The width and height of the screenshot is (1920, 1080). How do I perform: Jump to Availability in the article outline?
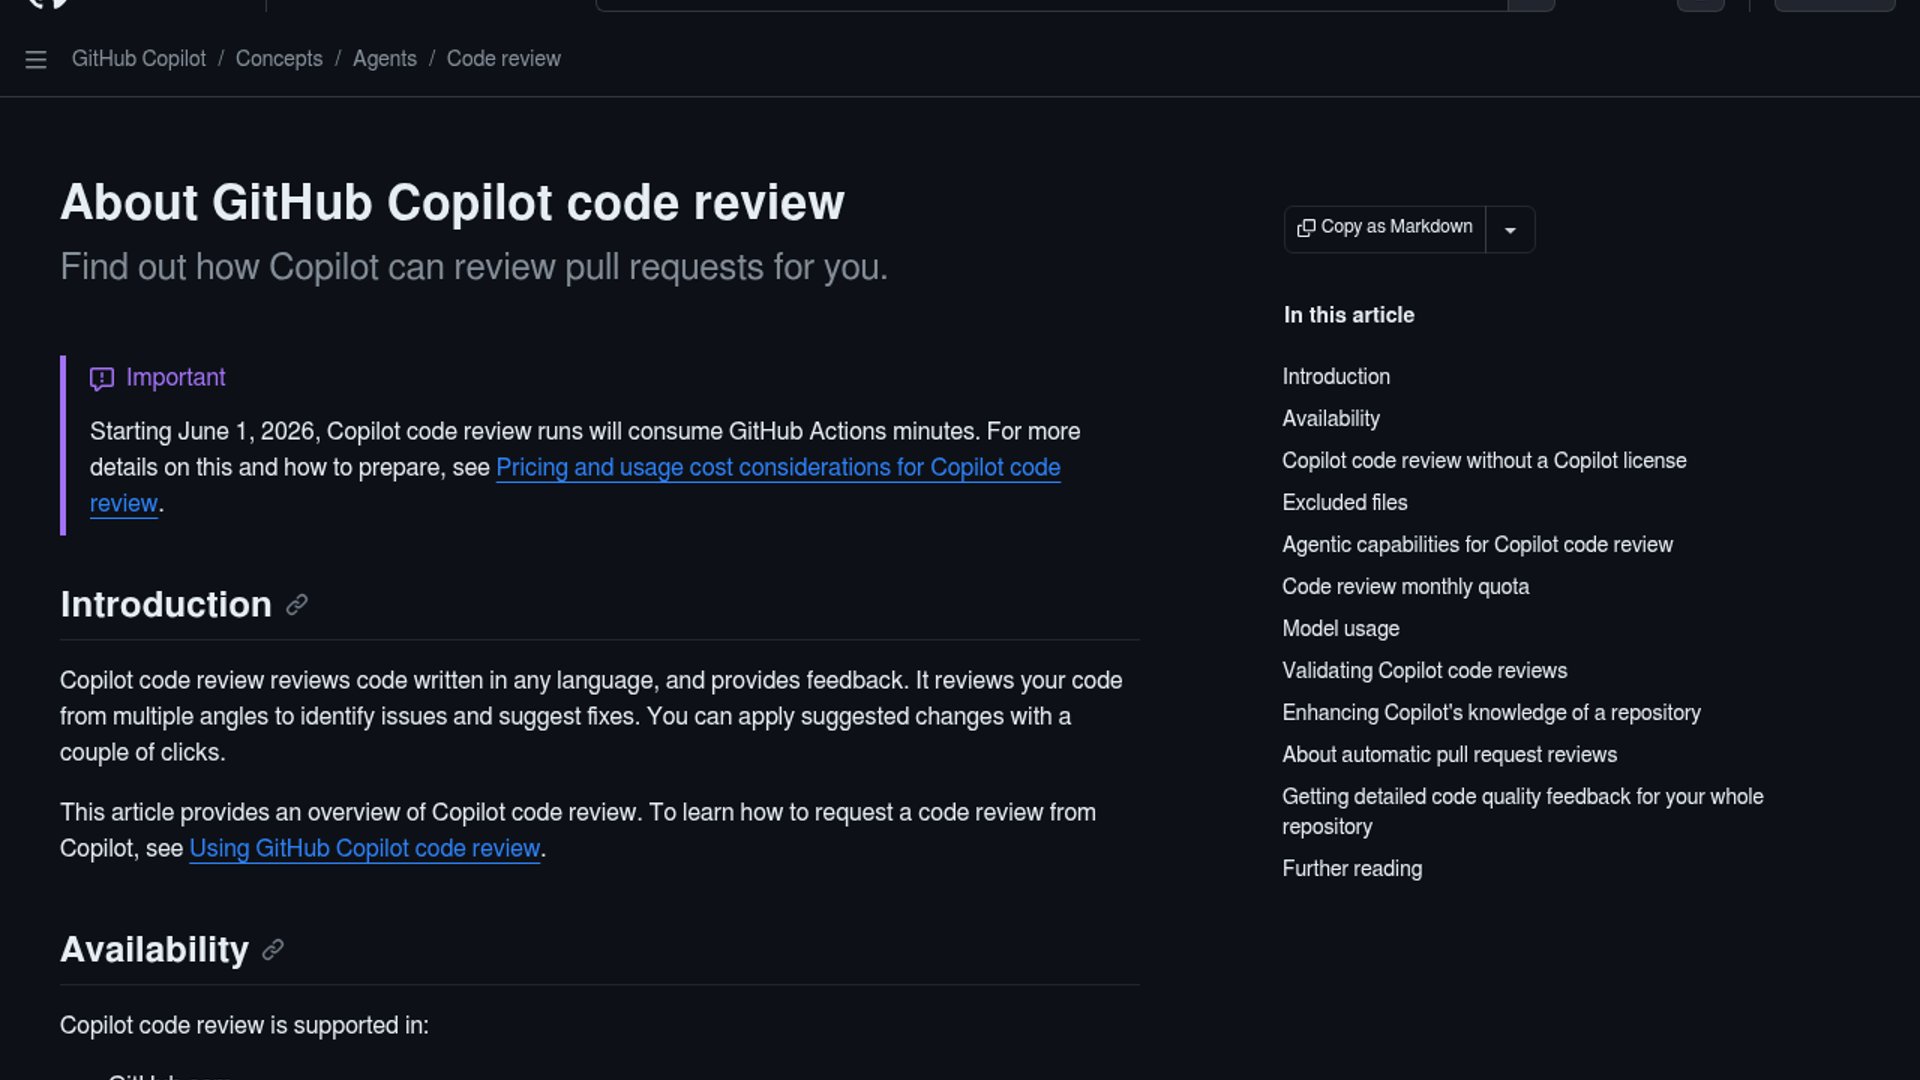pos(1331,419)
